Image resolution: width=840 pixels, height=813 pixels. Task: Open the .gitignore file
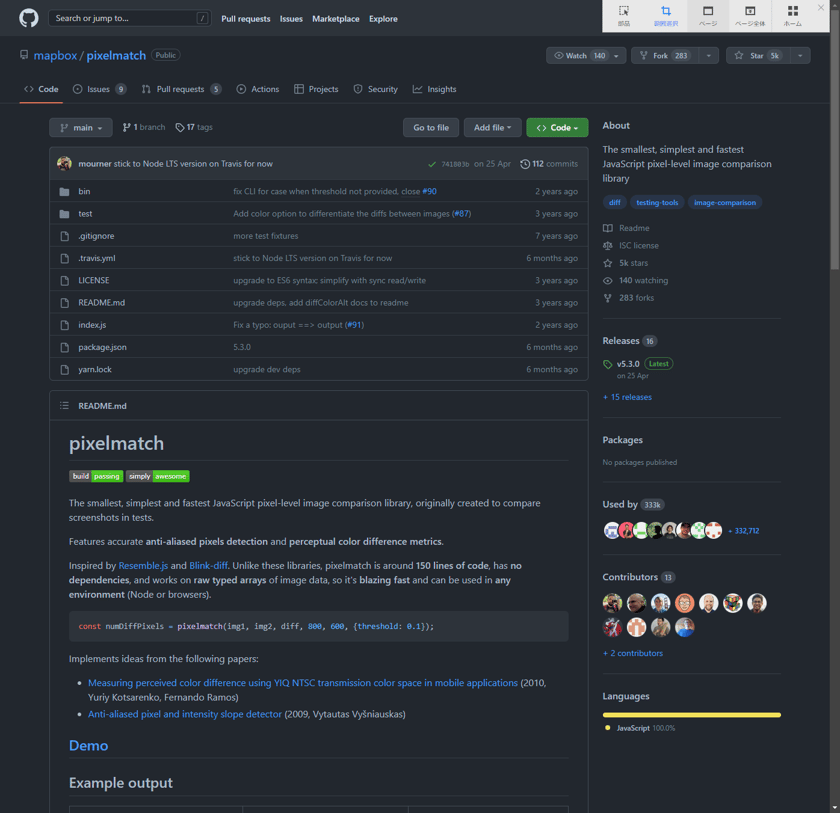96,236
